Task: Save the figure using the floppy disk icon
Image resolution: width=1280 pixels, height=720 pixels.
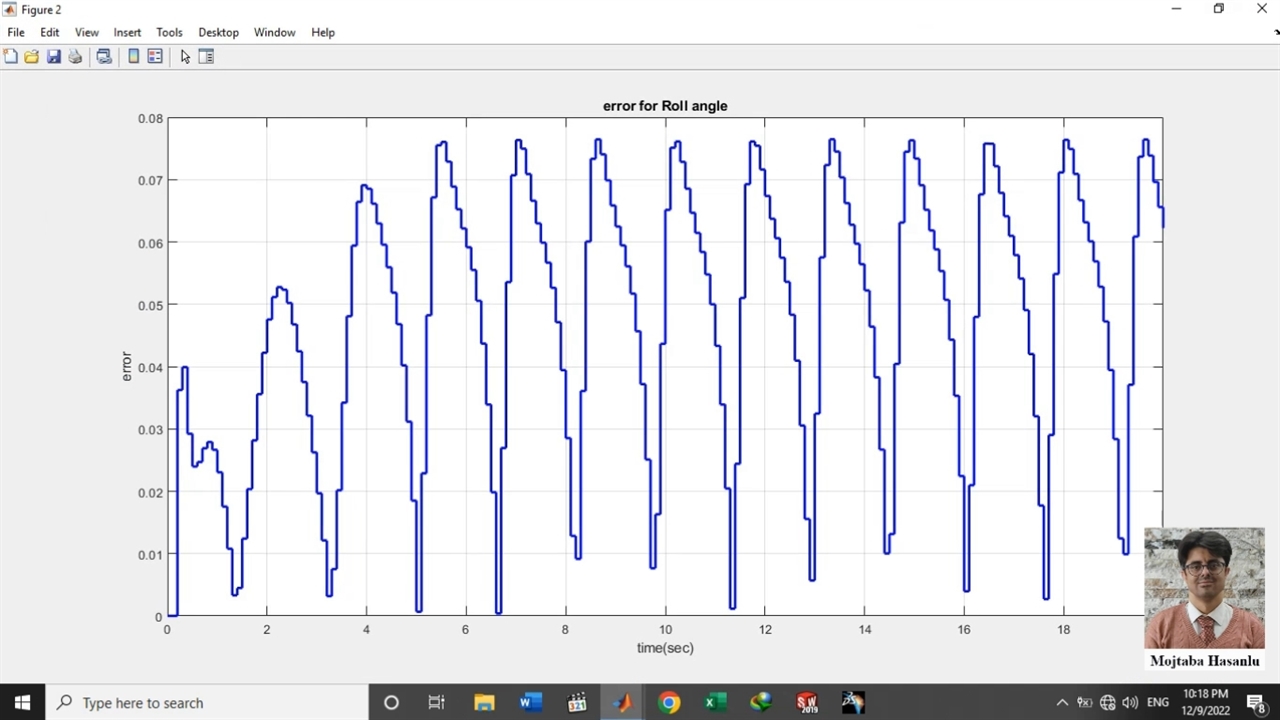Action: coord(54,57)
